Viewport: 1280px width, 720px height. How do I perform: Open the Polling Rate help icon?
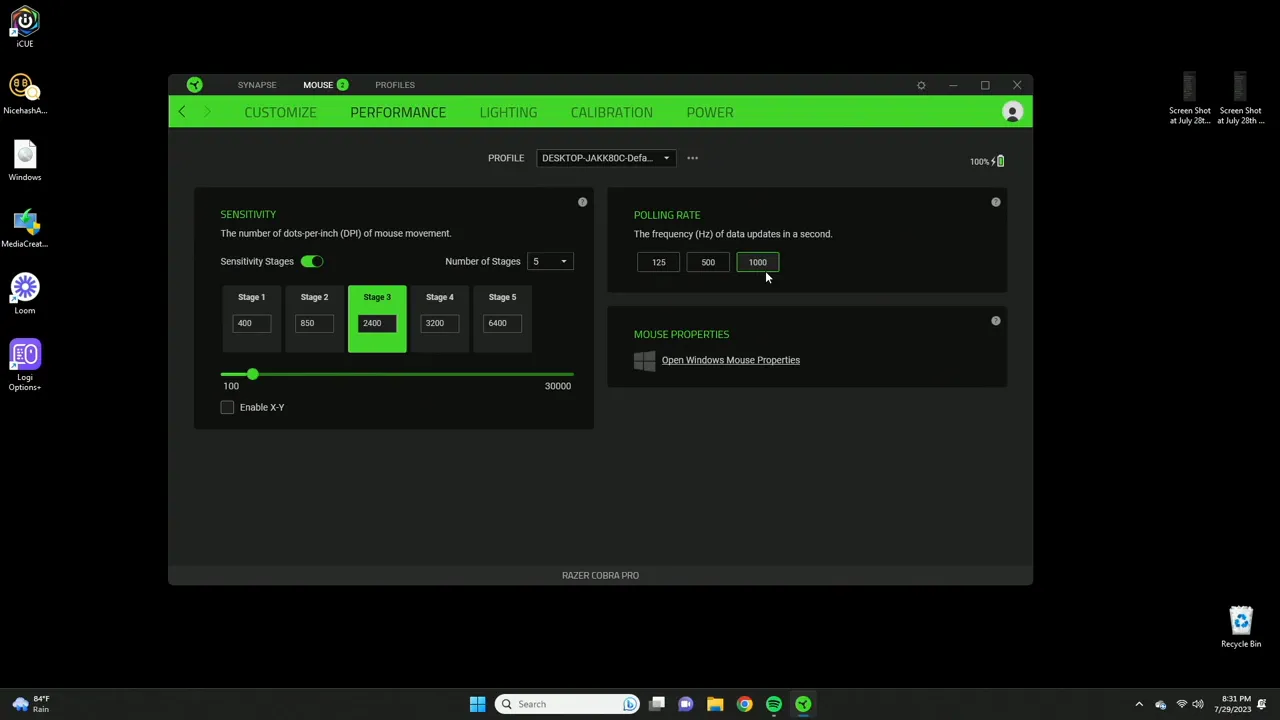pyautogui.click(x=995, y=202)
